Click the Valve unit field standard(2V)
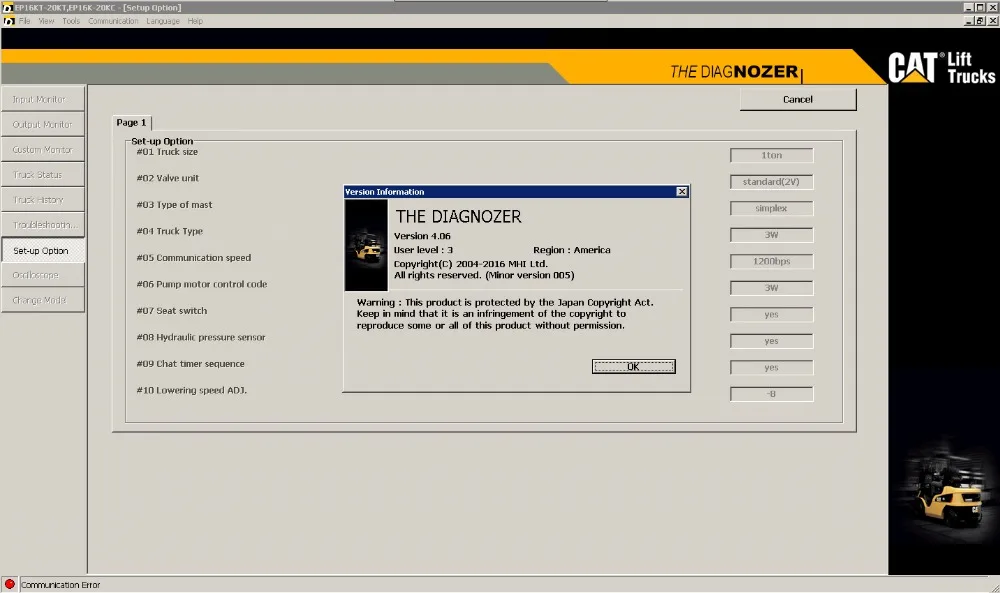 click(771, 182)
